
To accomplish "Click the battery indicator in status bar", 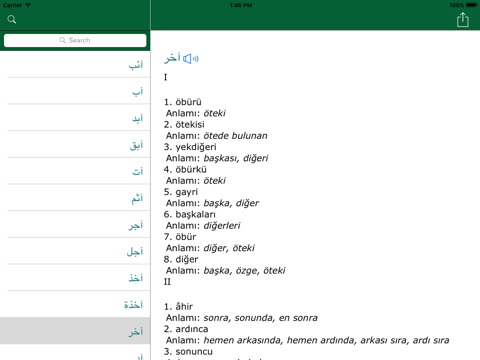I will coord(472,5).
